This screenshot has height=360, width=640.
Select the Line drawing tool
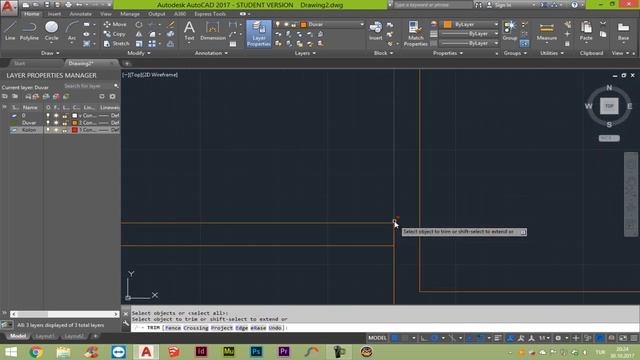10,31
